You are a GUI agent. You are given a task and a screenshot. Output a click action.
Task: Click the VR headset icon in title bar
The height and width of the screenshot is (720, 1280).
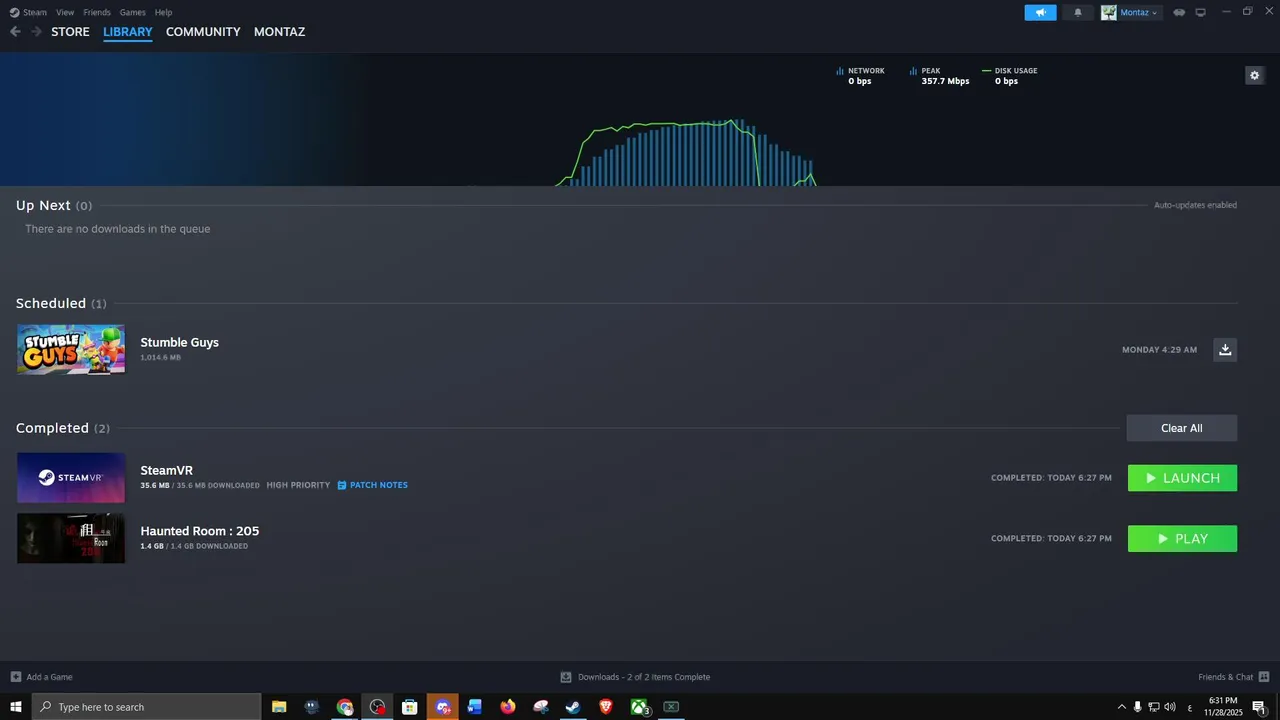click(x=1179, y=13)
